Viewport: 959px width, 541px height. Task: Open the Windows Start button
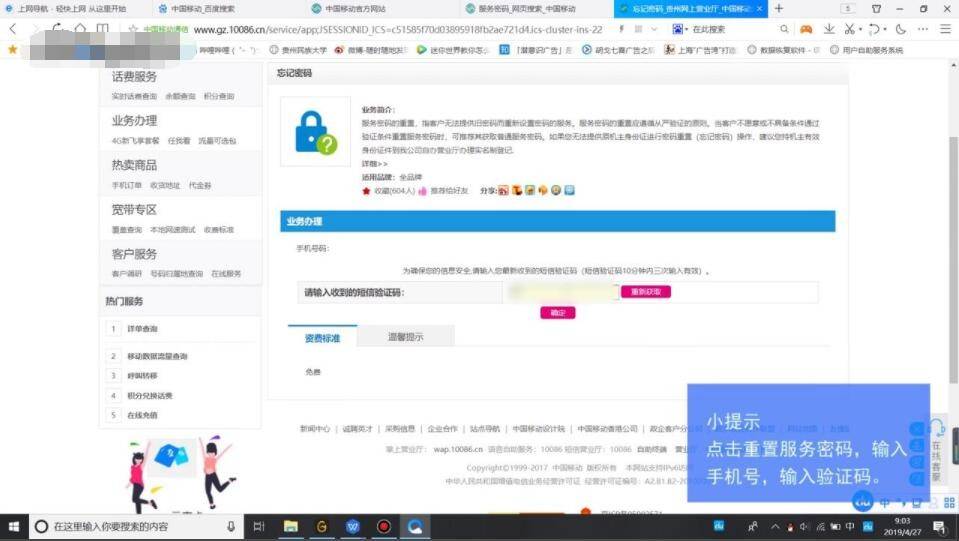pyautogui.click(x=13, y=526)
